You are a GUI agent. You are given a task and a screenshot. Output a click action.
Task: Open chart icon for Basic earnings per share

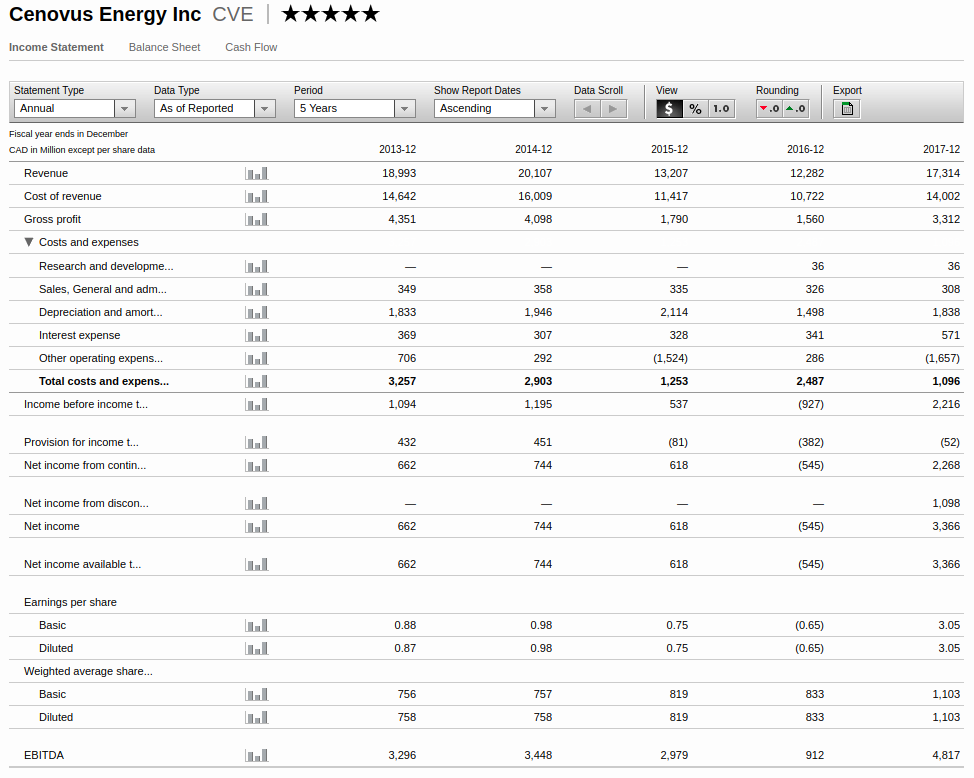point(257,625)
